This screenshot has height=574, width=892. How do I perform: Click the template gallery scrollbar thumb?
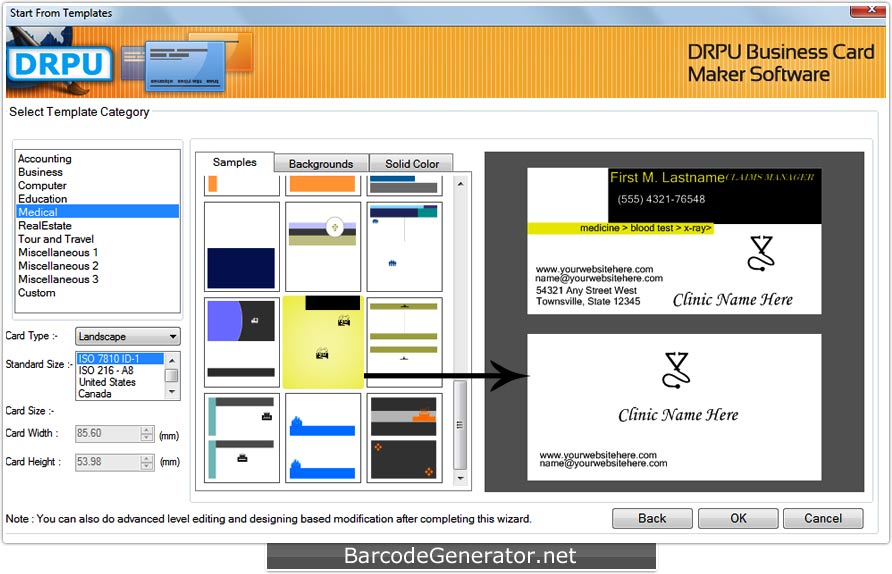pyautogui.click(x=460, y=425)
